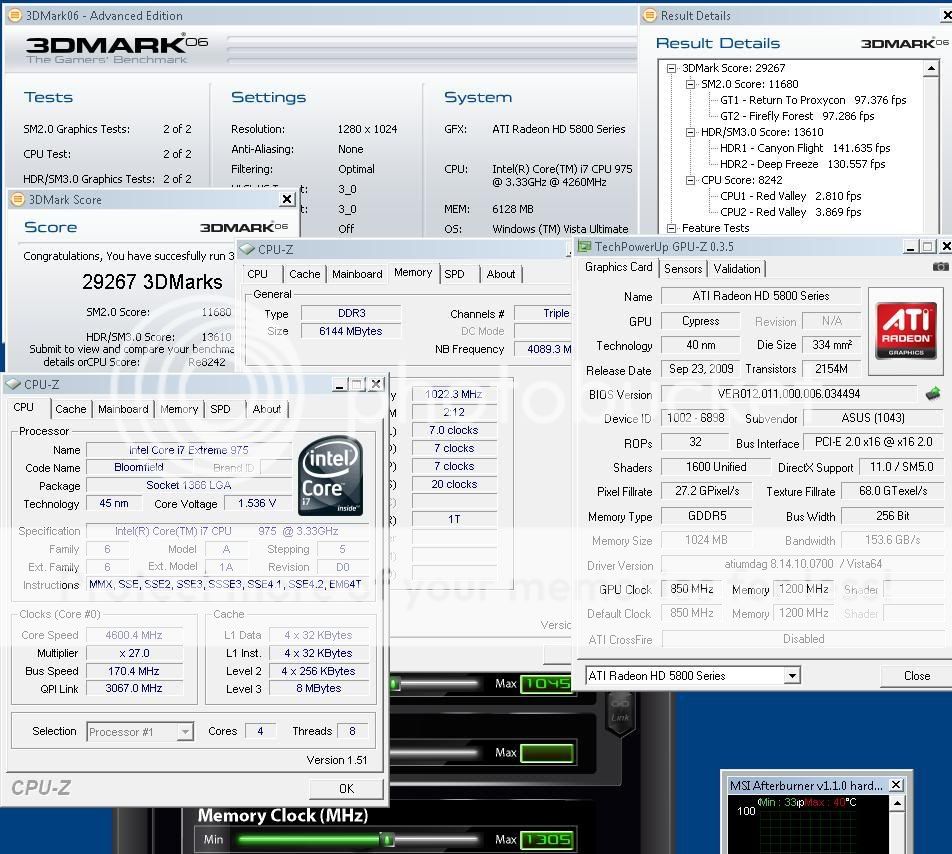Click the Afterburner Link icon

620,713
